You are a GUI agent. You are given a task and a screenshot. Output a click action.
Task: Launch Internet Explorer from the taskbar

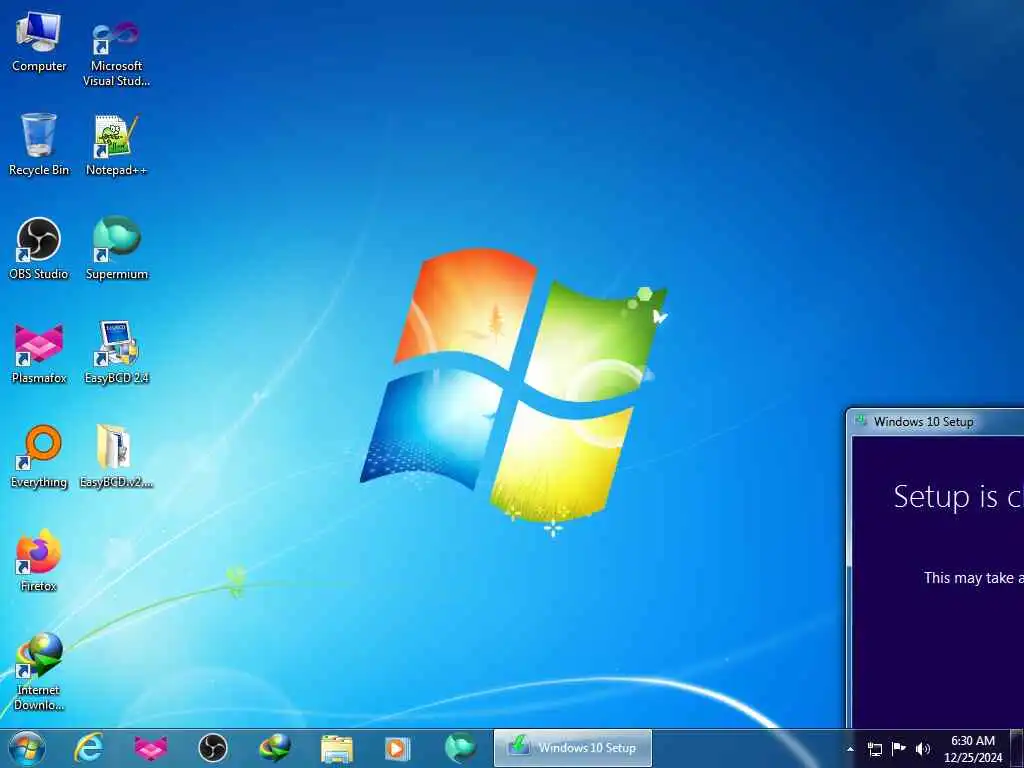(88, 748)
